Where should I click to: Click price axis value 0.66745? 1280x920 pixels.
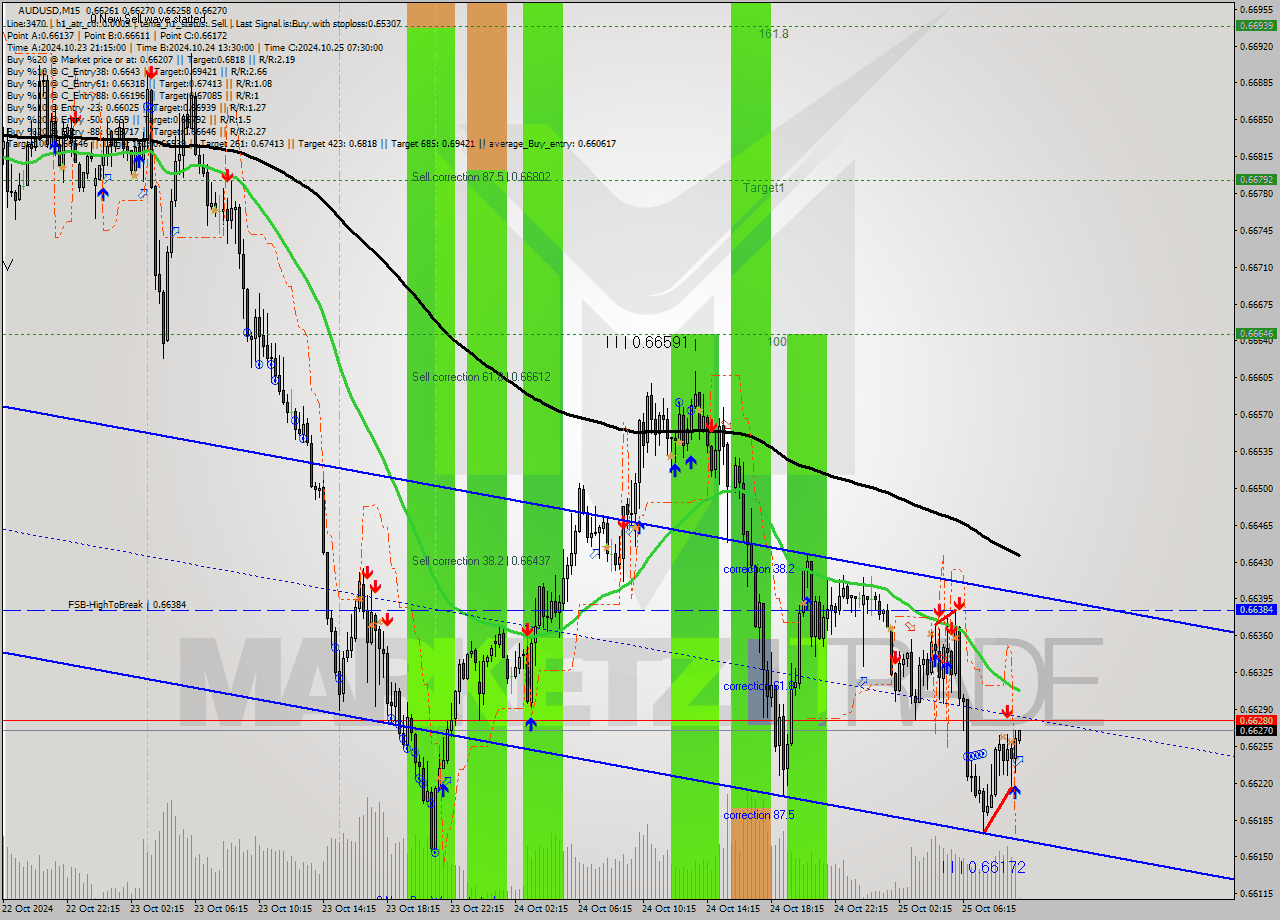[1255, 230]
